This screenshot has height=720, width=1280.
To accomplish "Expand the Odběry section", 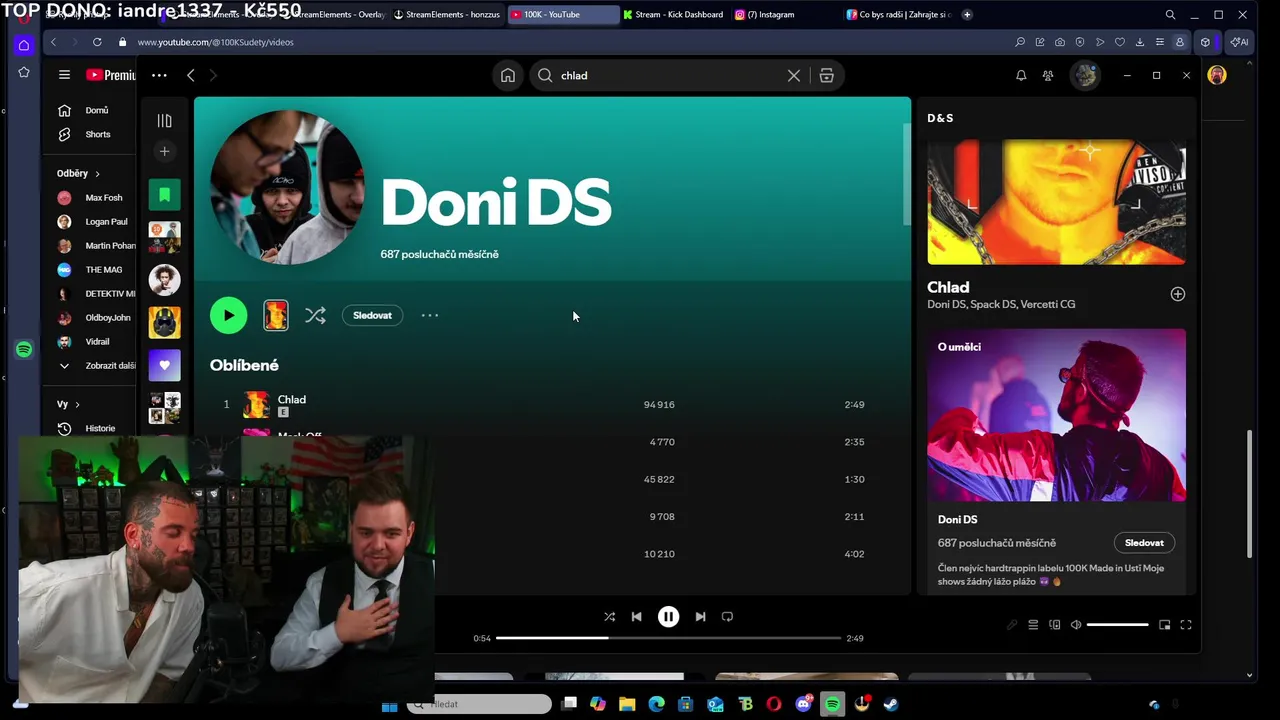I will pos(78,173).
